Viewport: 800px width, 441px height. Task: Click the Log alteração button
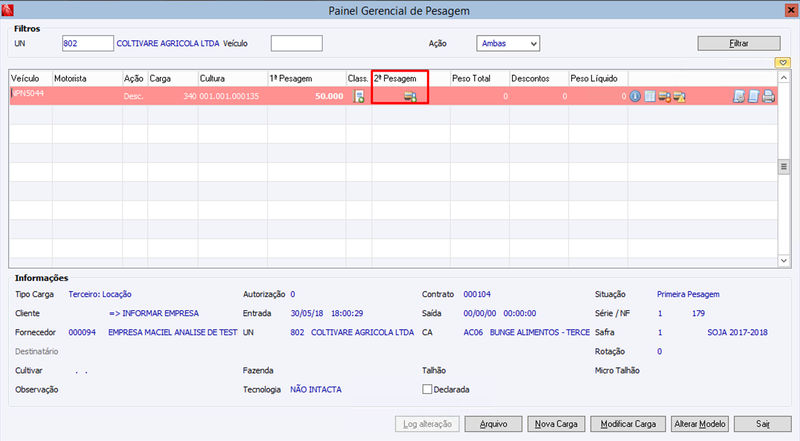tap(427, 424)
